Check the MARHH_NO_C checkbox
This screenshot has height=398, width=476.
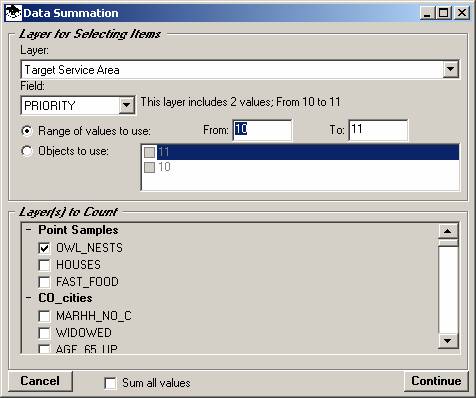pos(44,316)
